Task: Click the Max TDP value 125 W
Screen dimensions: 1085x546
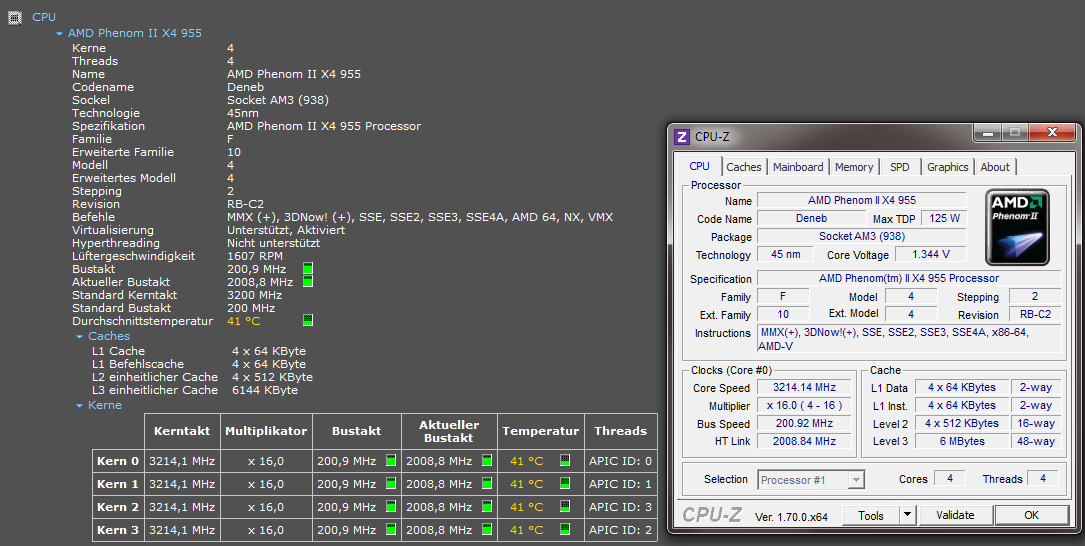Action: pyautogui.click(x=944, y=218)
